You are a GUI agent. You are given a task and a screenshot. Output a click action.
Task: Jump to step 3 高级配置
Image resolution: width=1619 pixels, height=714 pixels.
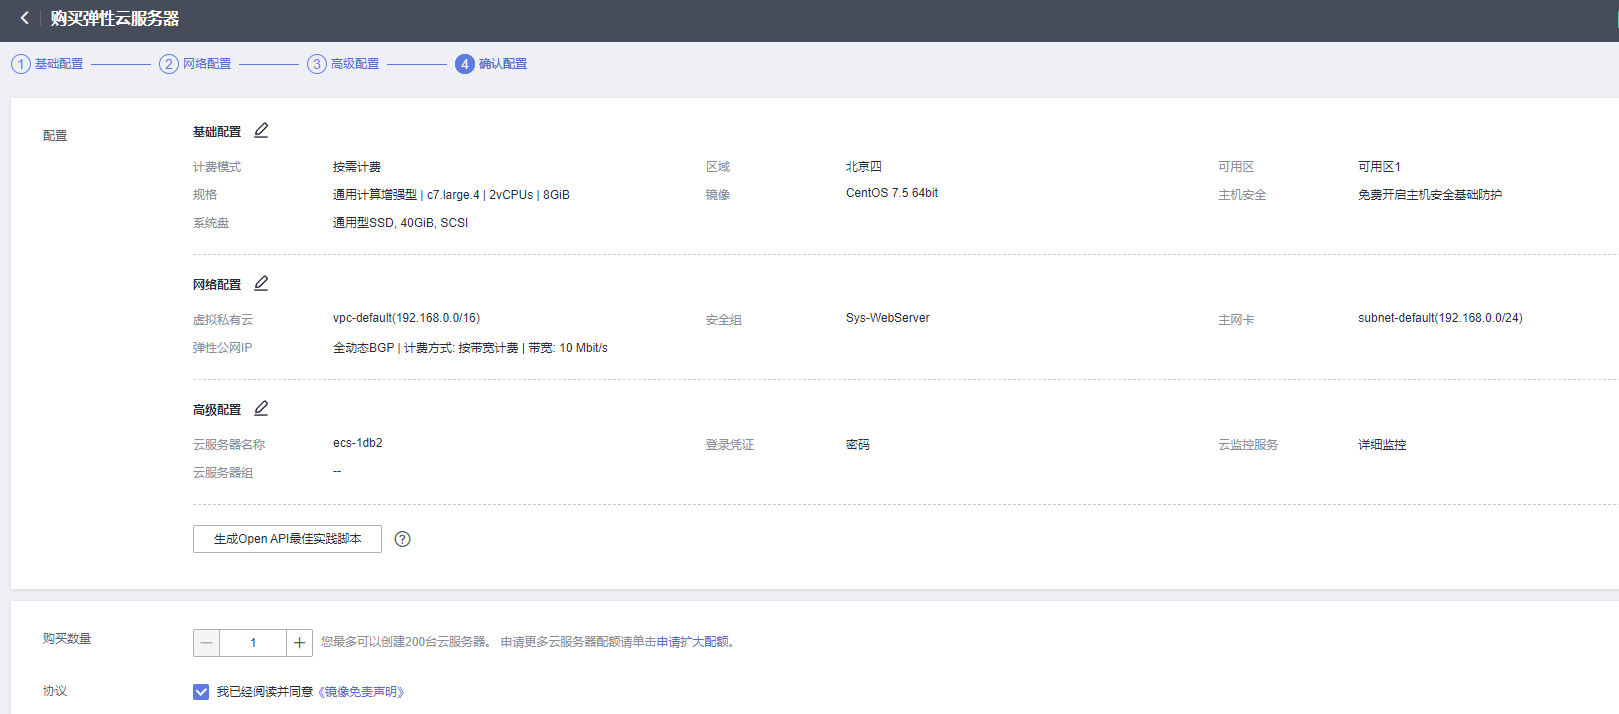pos(343,64)
